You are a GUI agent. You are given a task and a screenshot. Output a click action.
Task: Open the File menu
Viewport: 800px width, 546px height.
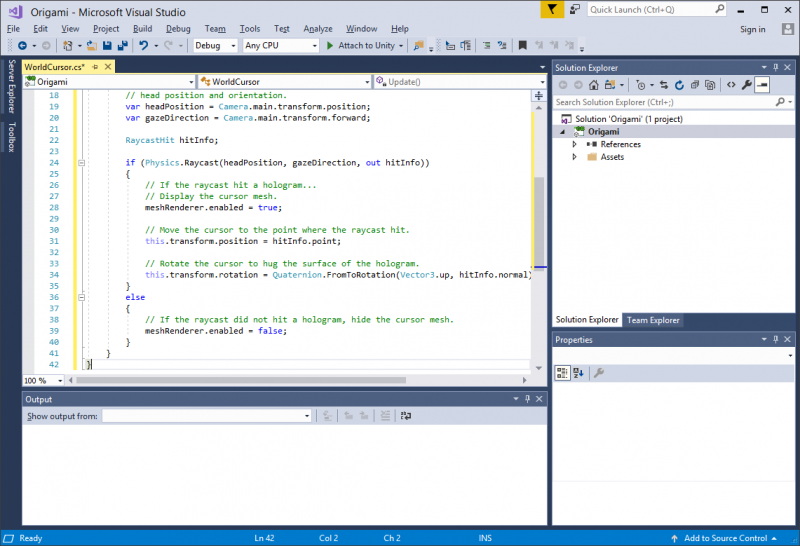[13, 29]
